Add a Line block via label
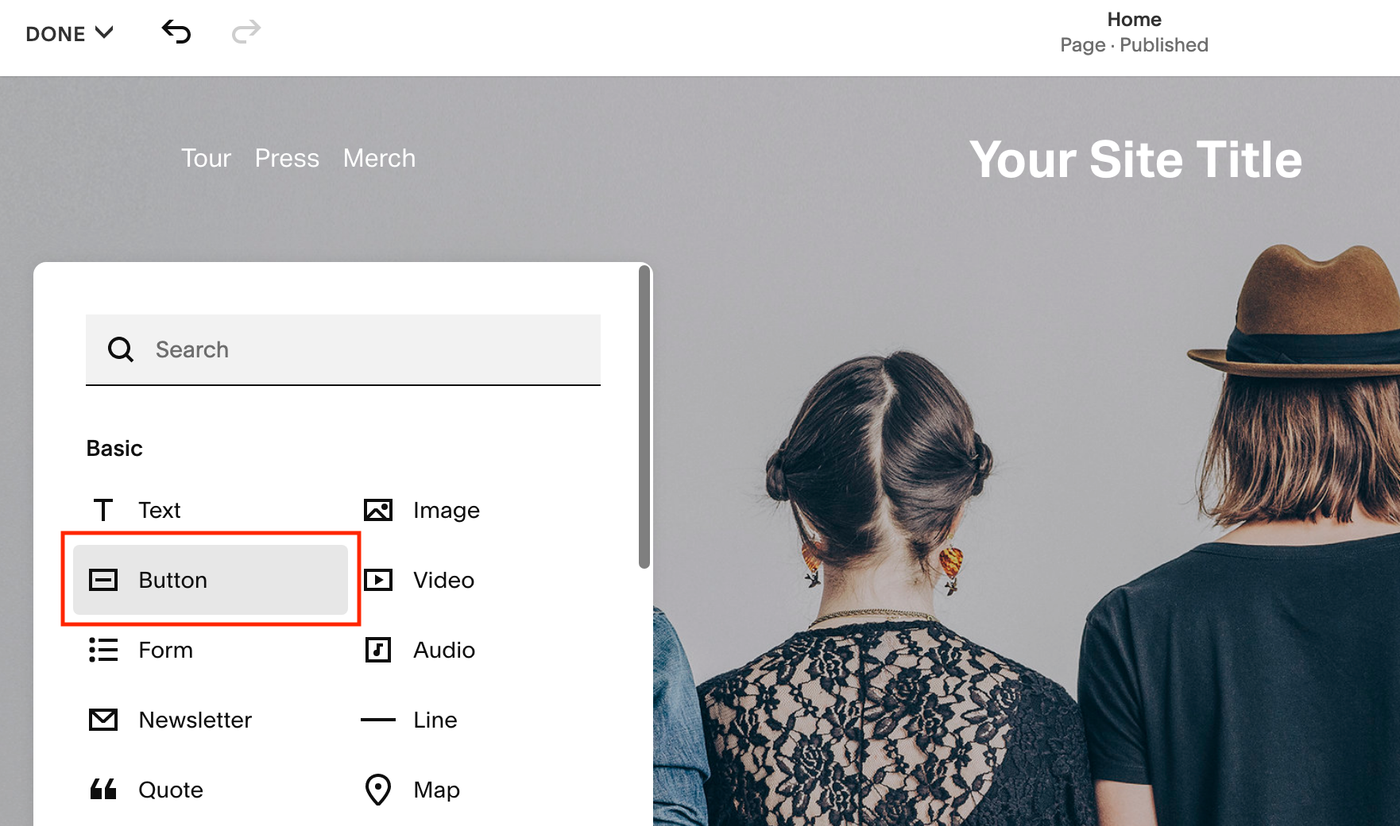The width and height of the screenshot is (1400, 826). pos(435,720)
